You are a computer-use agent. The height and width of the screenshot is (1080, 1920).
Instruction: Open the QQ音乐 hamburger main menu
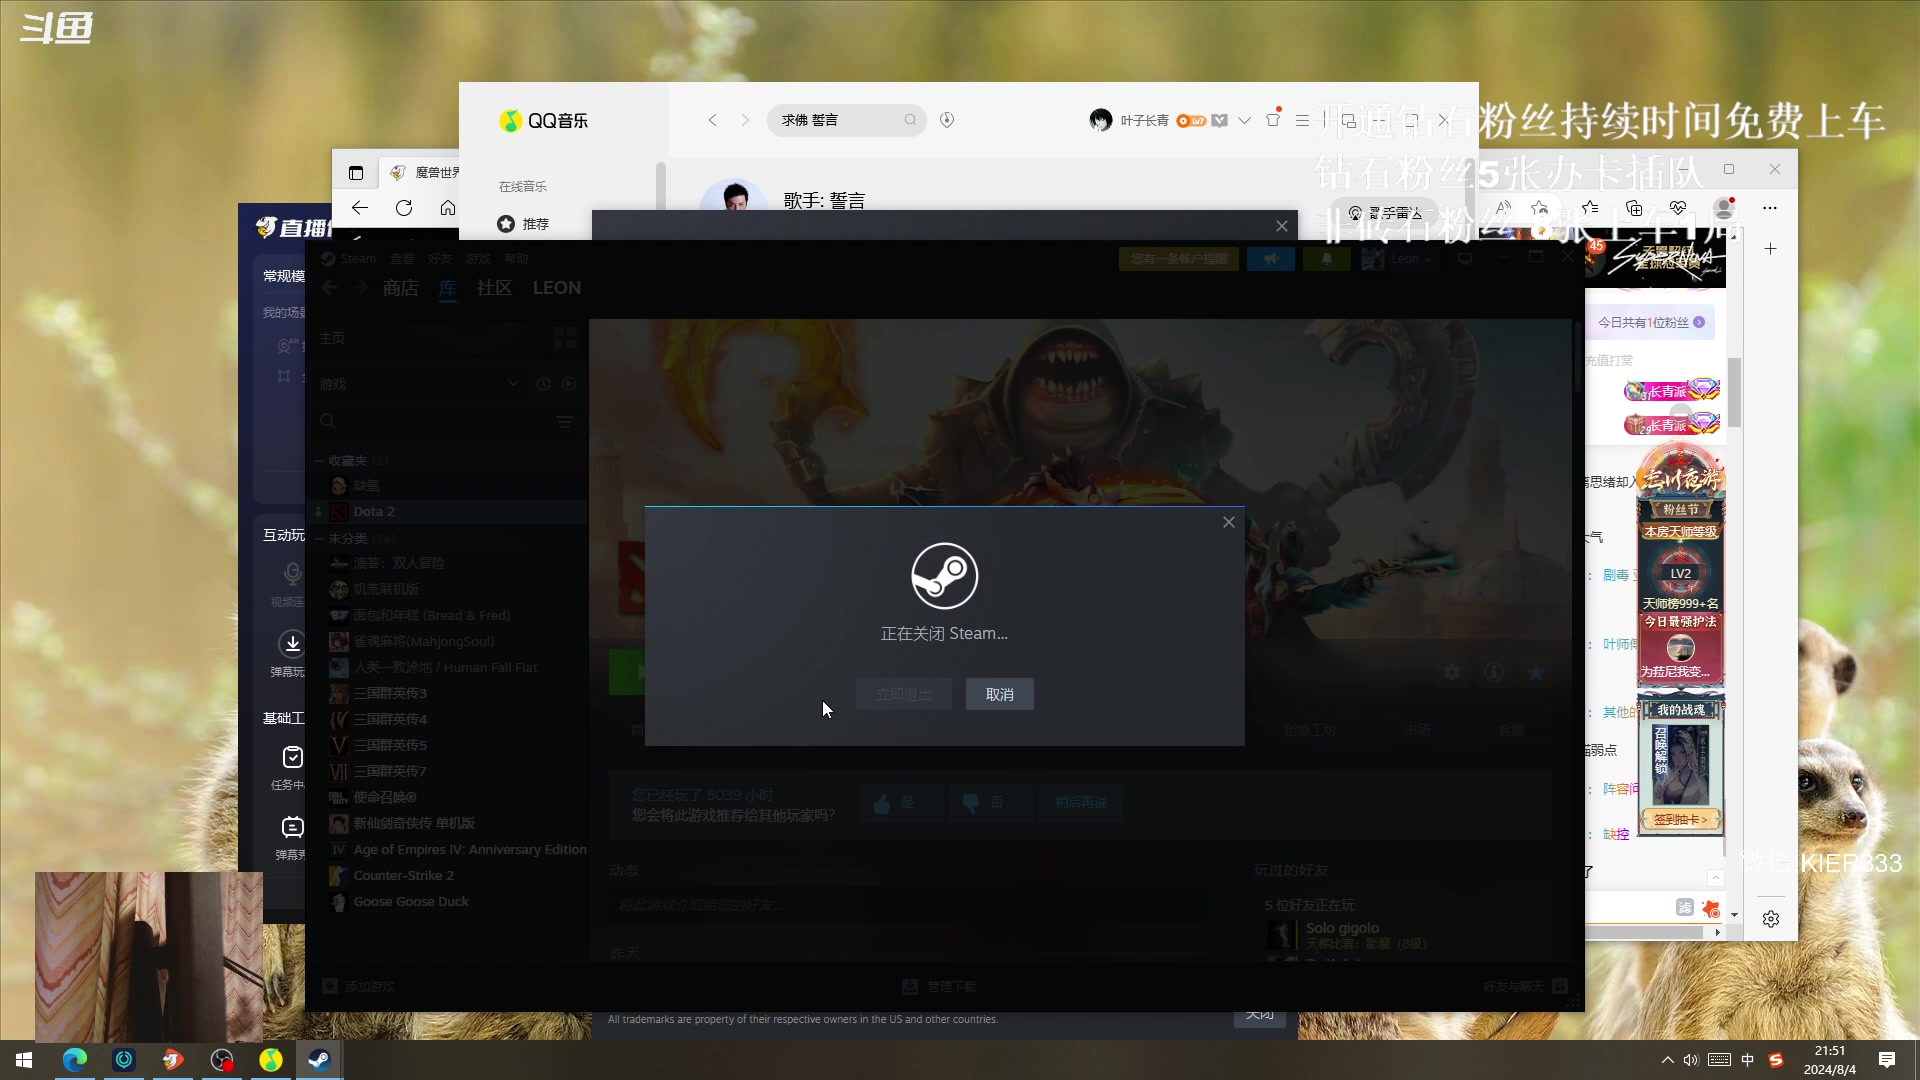1302,120
